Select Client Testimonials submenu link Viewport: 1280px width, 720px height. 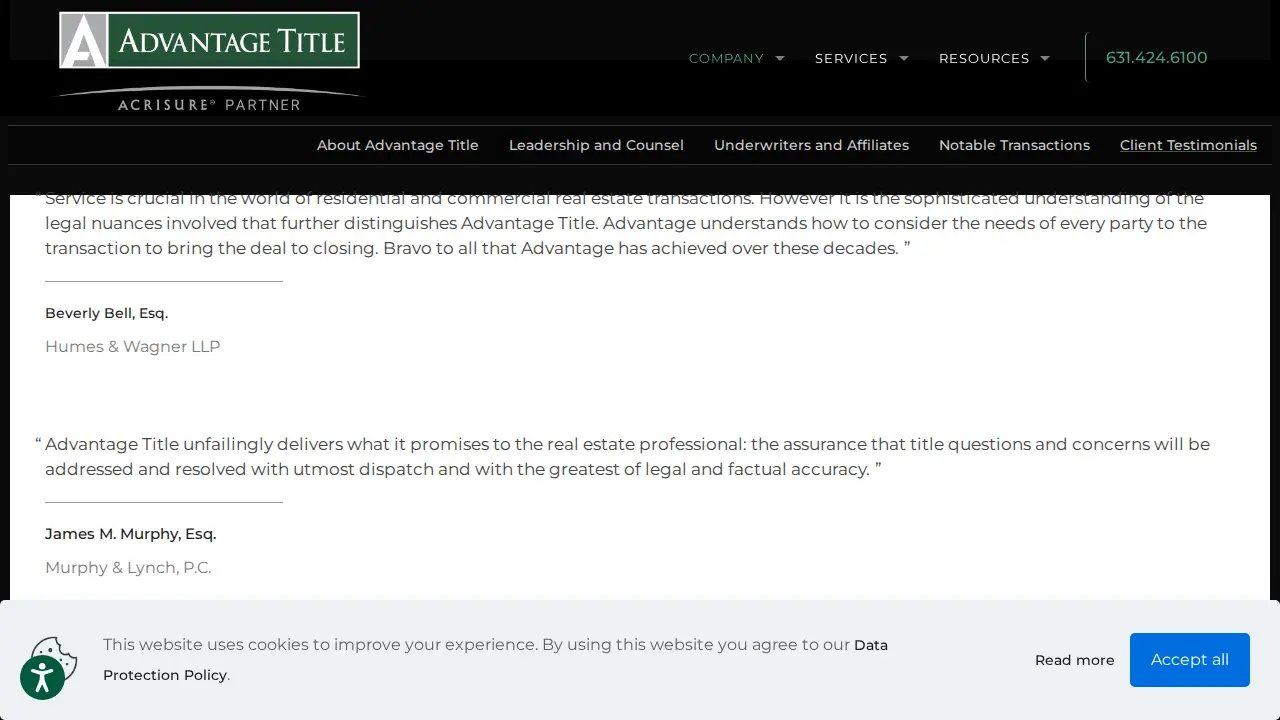click(x=1188, y=145)
